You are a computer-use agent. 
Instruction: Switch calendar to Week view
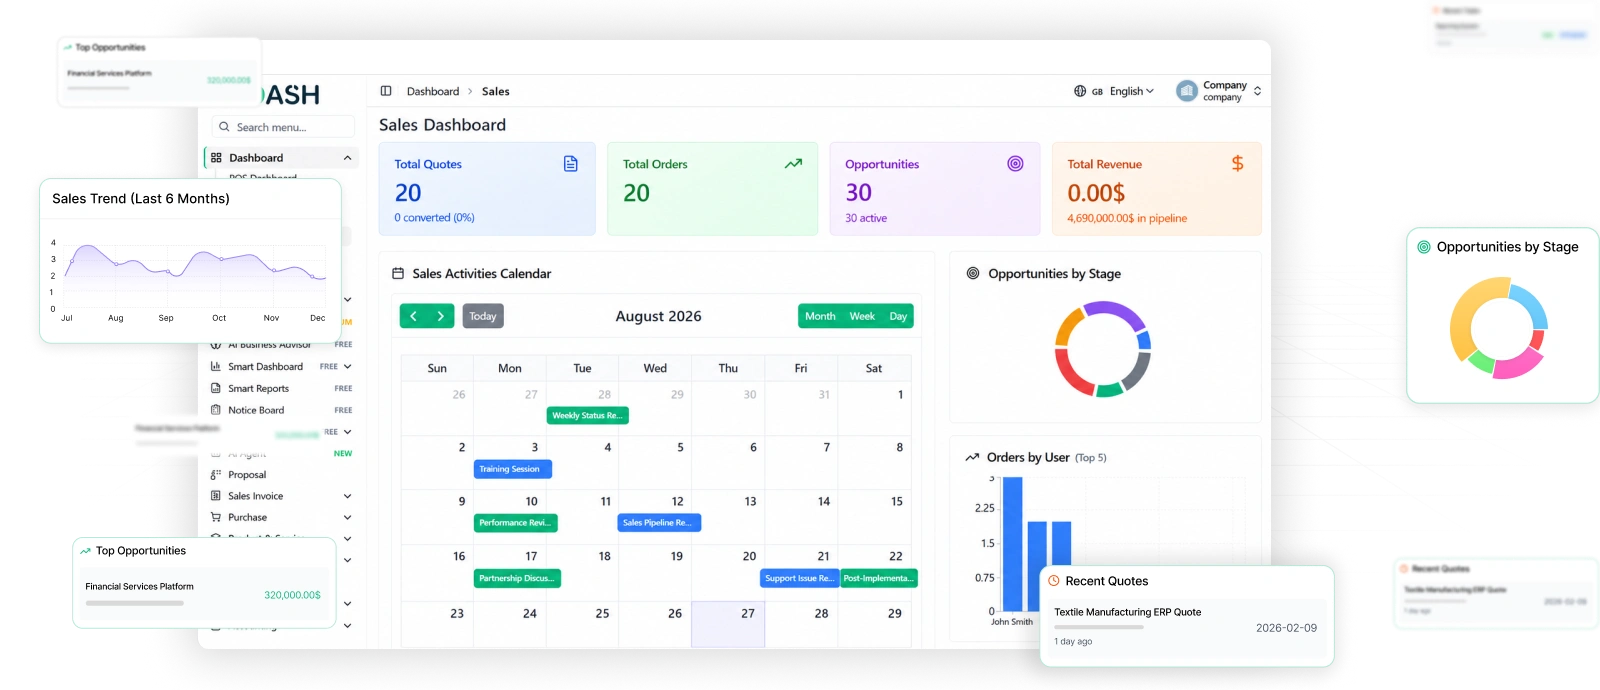(862, 316)
